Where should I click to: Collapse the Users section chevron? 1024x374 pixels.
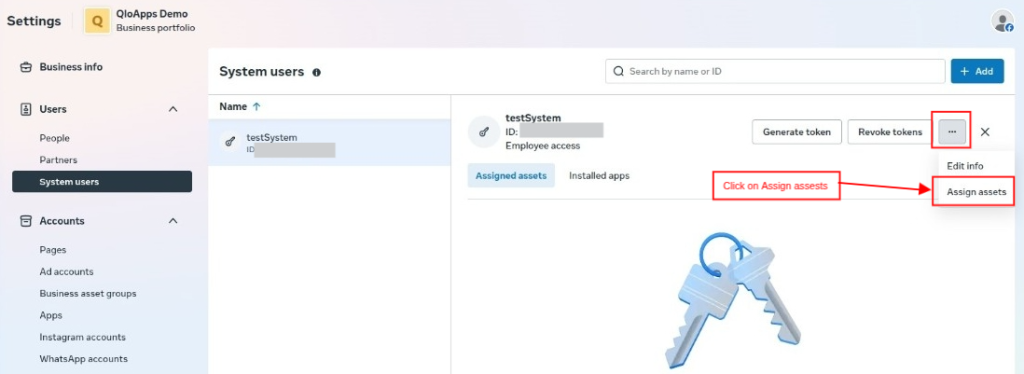tap(173, 109)
